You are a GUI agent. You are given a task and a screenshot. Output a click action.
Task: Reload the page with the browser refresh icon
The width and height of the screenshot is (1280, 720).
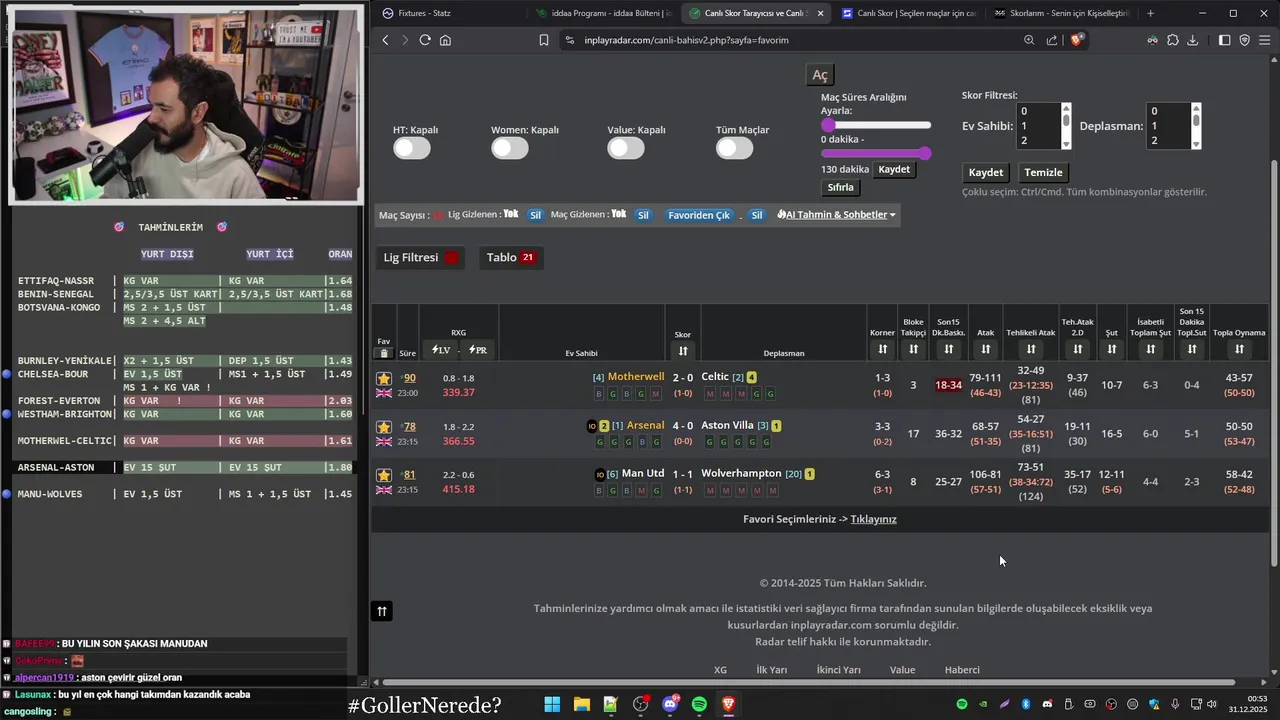click(425, 40)
